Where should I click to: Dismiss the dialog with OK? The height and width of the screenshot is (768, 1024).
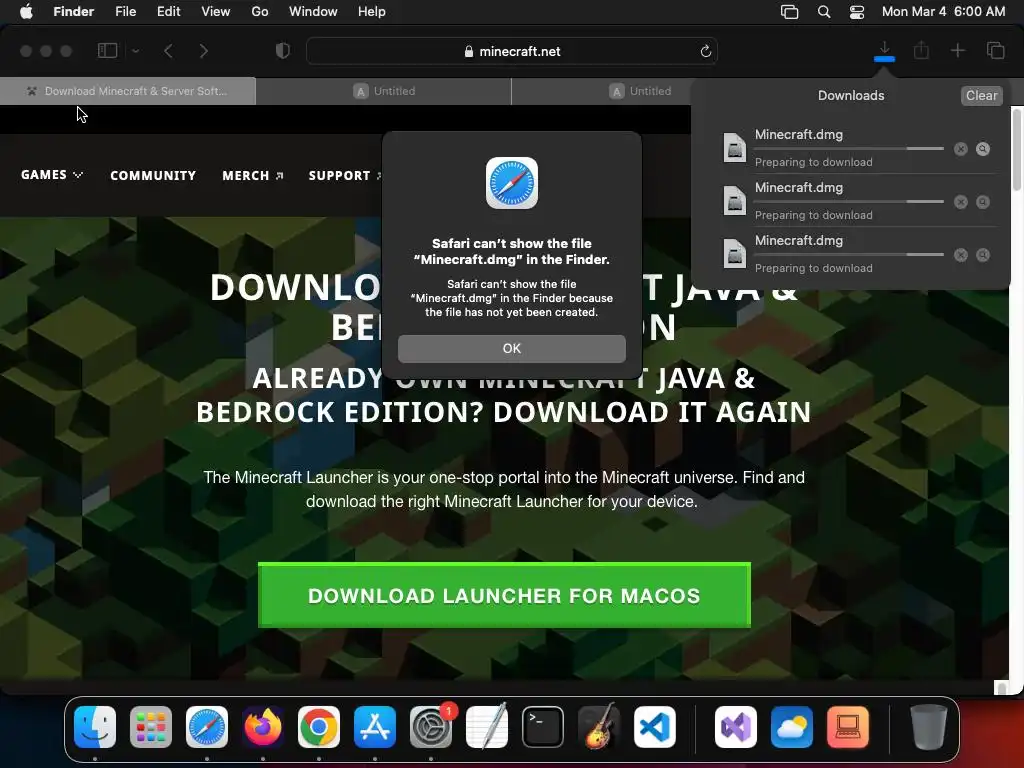tap(511, 349)
